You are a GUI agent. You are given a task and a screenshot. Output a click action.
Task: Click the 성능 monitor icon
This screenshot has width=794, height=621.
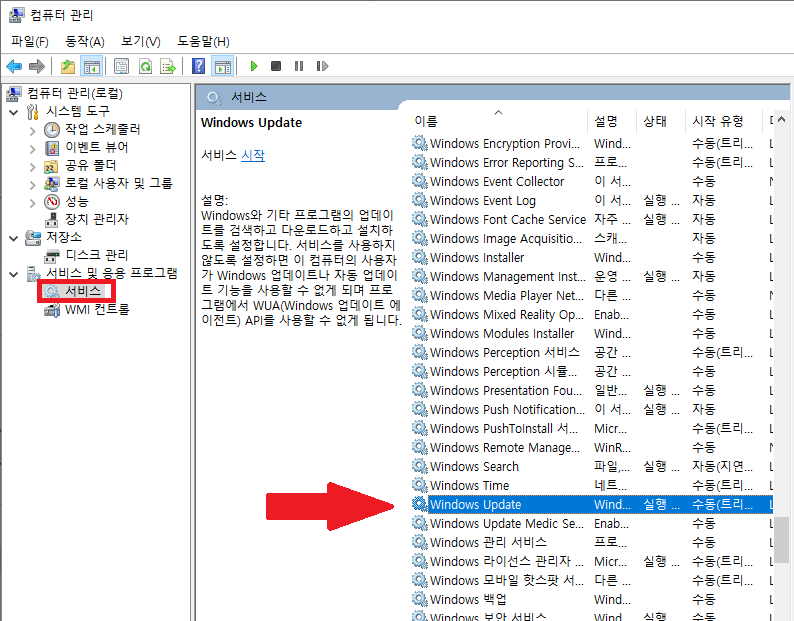coord(52,202)
